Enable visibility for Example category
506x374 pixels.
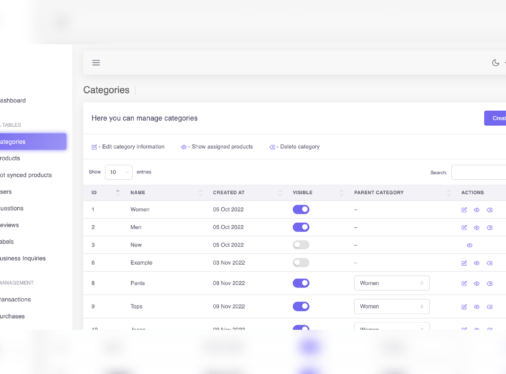(x=301, y=262)
